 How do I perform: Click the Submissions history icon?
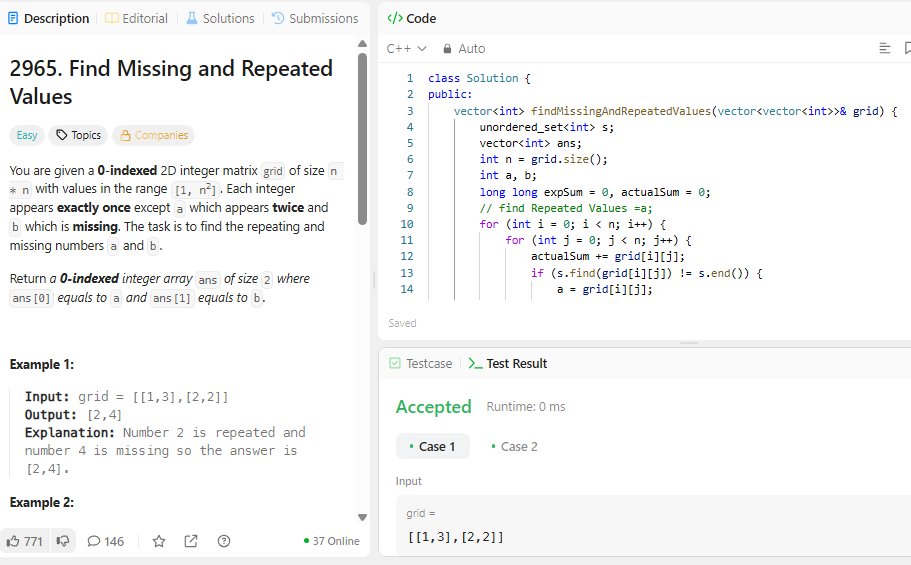(x=278, y=19)
